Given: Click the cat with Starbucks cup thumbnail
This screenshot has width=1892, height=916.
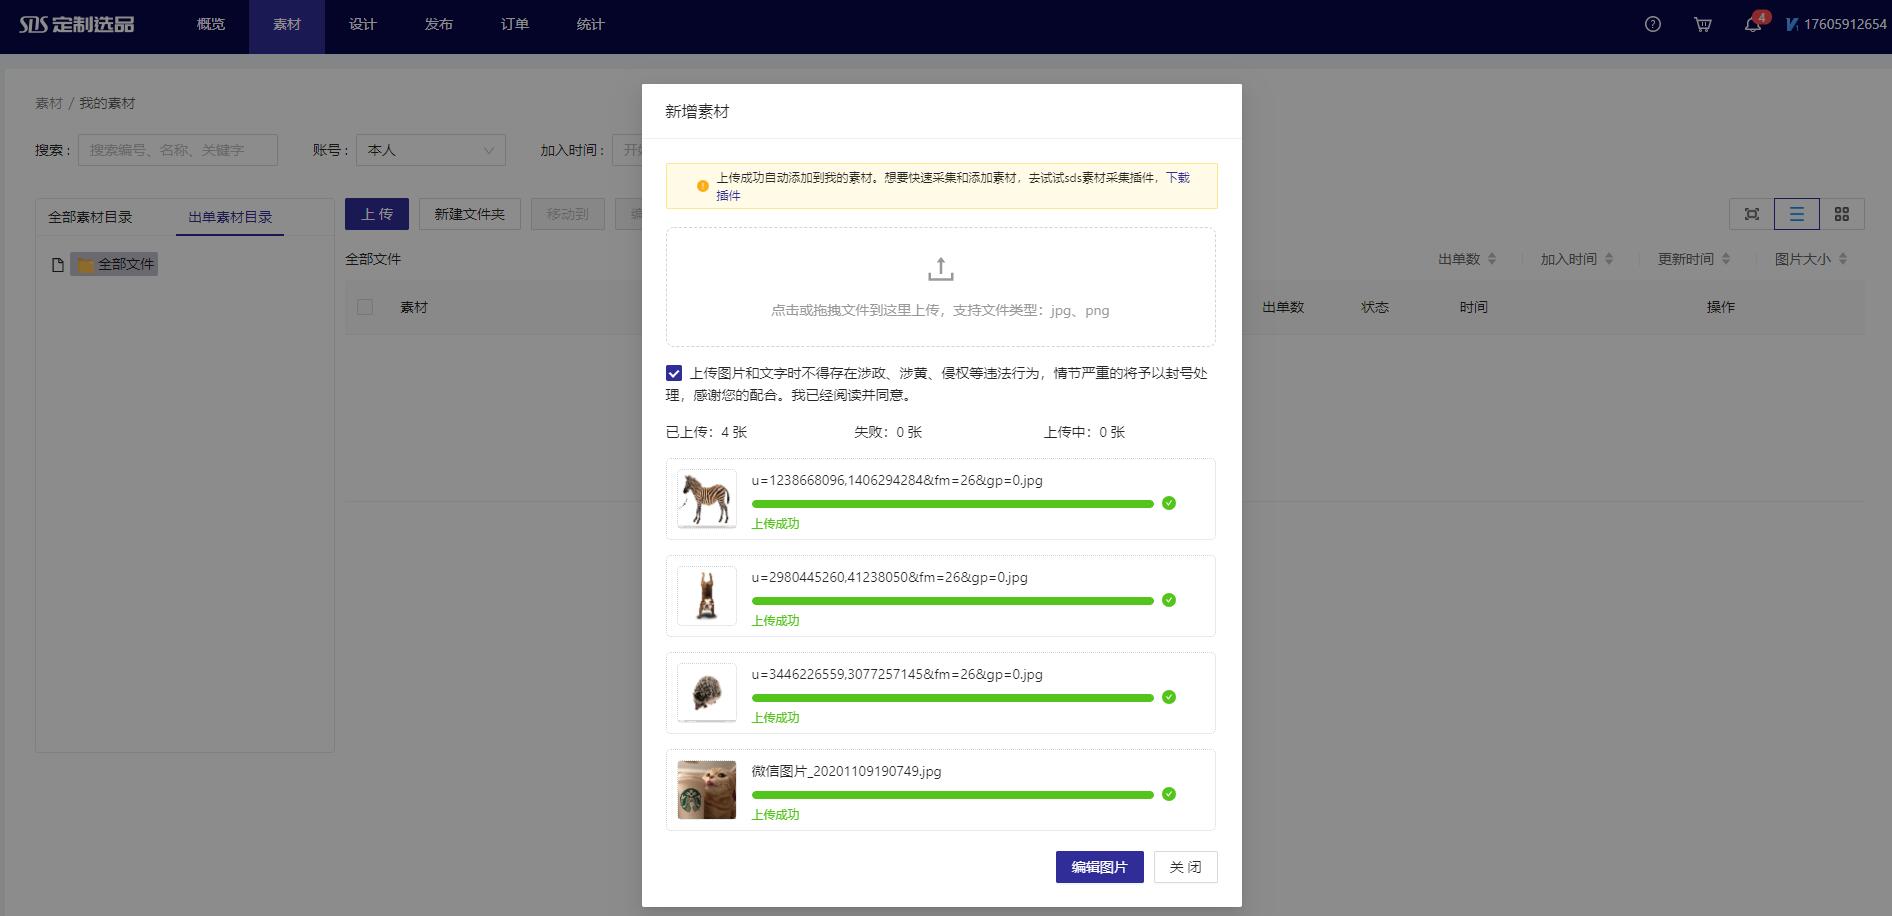Looking at the screenshot, I should coord(707,790).
